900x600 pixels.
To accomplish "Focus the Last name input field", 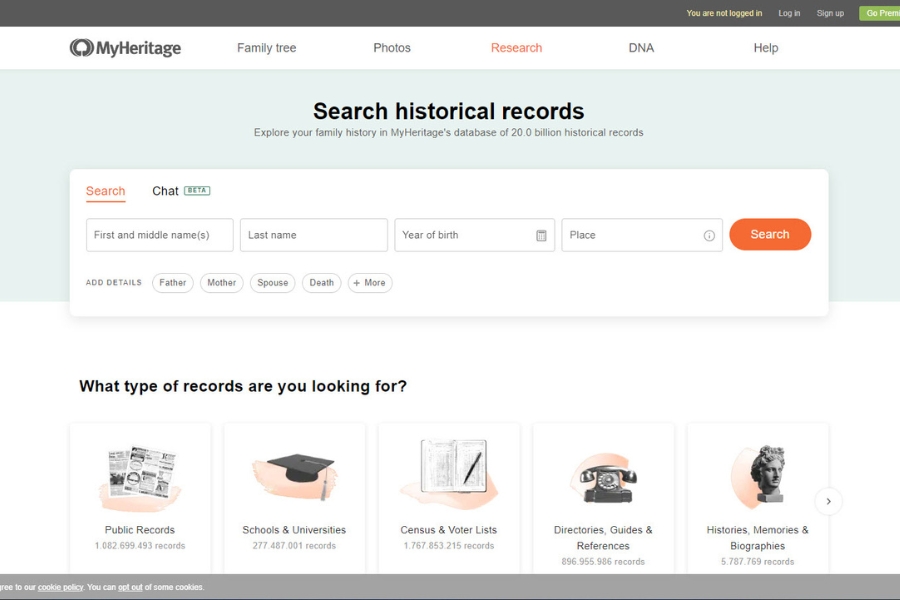I will click(x=313, y=235).
